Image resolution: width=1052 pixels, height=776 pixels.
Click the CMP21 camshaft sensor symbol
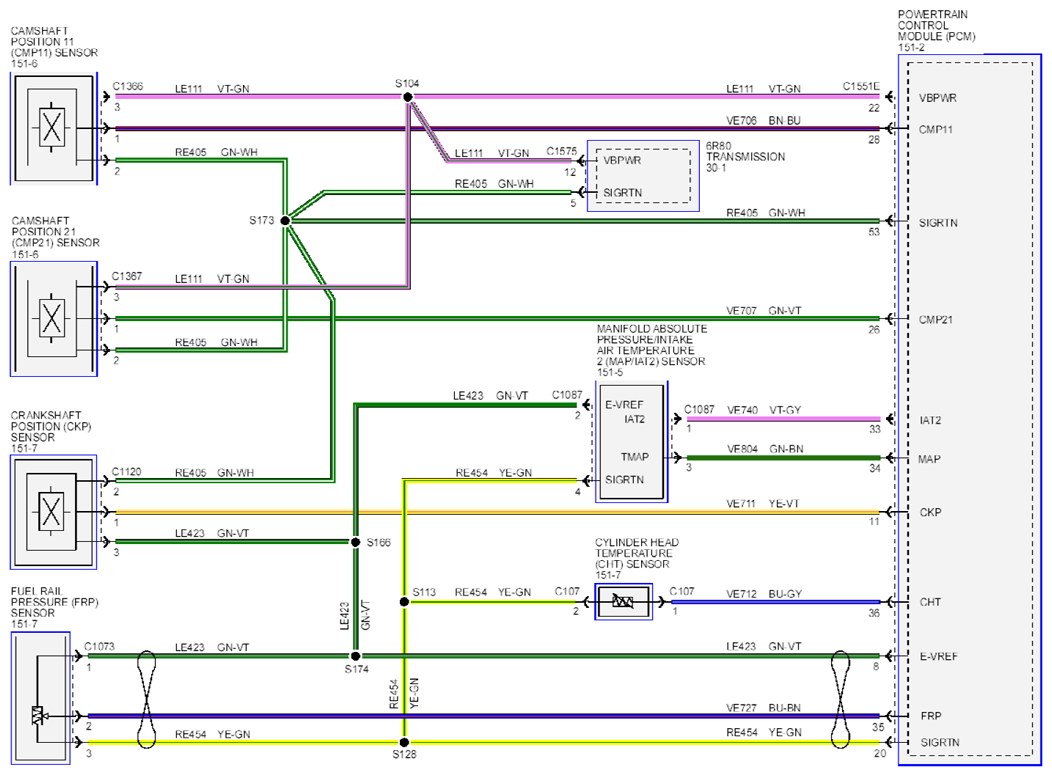[x=54, y=319]
